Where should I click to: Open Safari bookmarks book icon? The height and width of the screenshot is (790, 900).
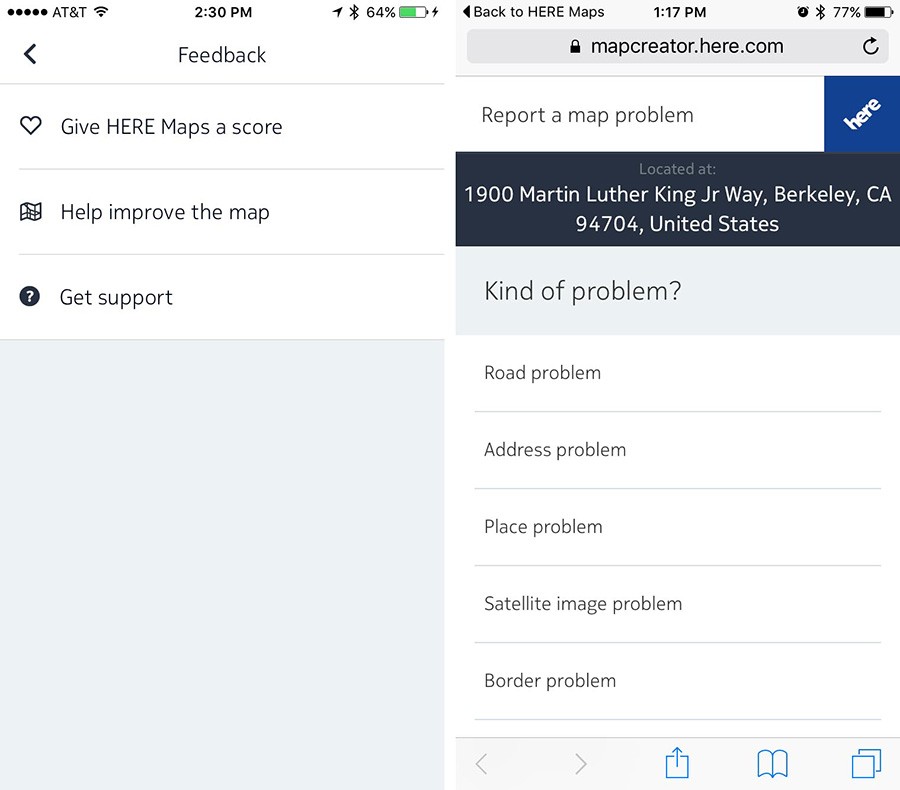772,764
